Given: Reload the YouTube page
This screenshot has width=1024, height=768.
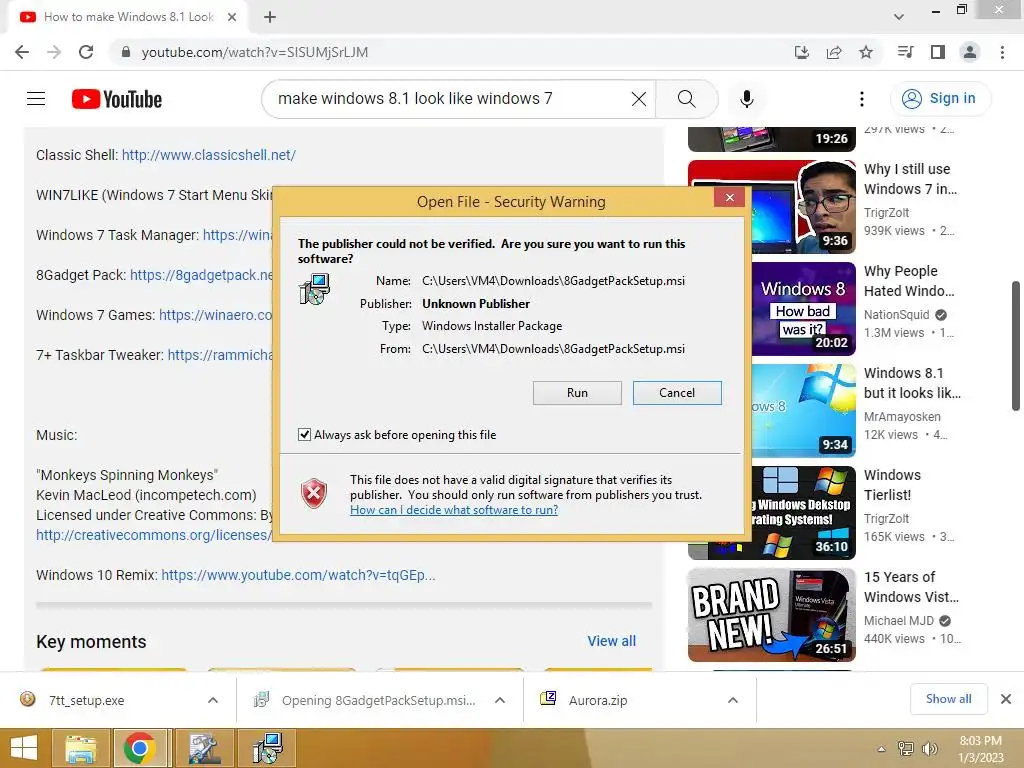Looking at the screenshot, I should point(86,52).
